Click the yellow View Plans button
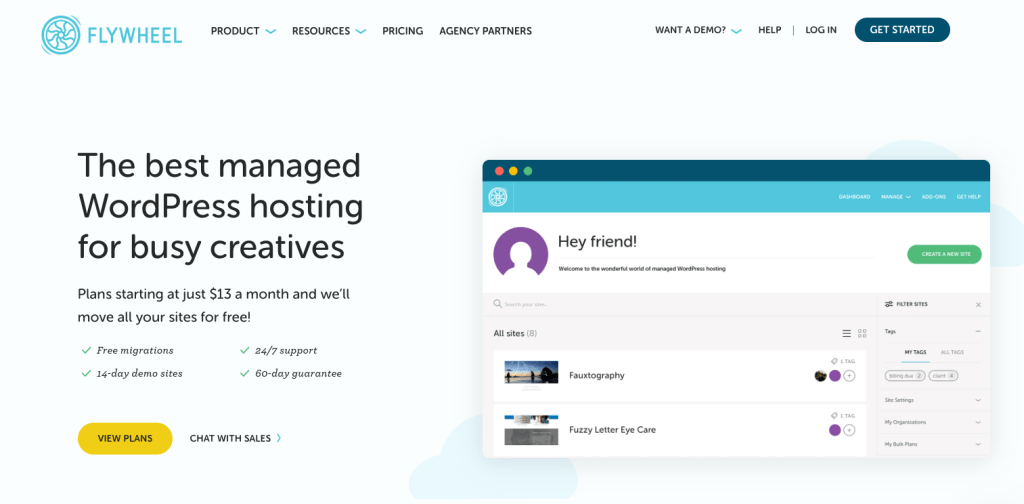The height and width of the screenshot is (504, 1024). tap(125, 438)
